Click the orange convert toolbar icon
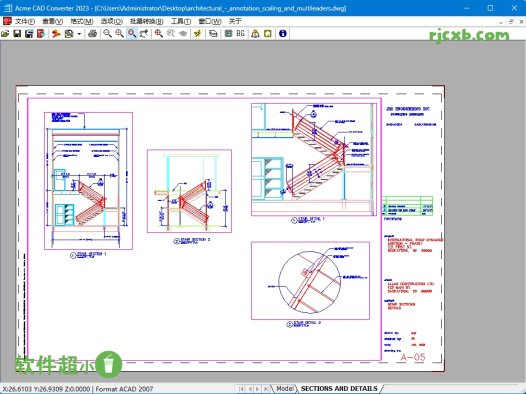This screenshot has height=394, width=526. [56, 34]
